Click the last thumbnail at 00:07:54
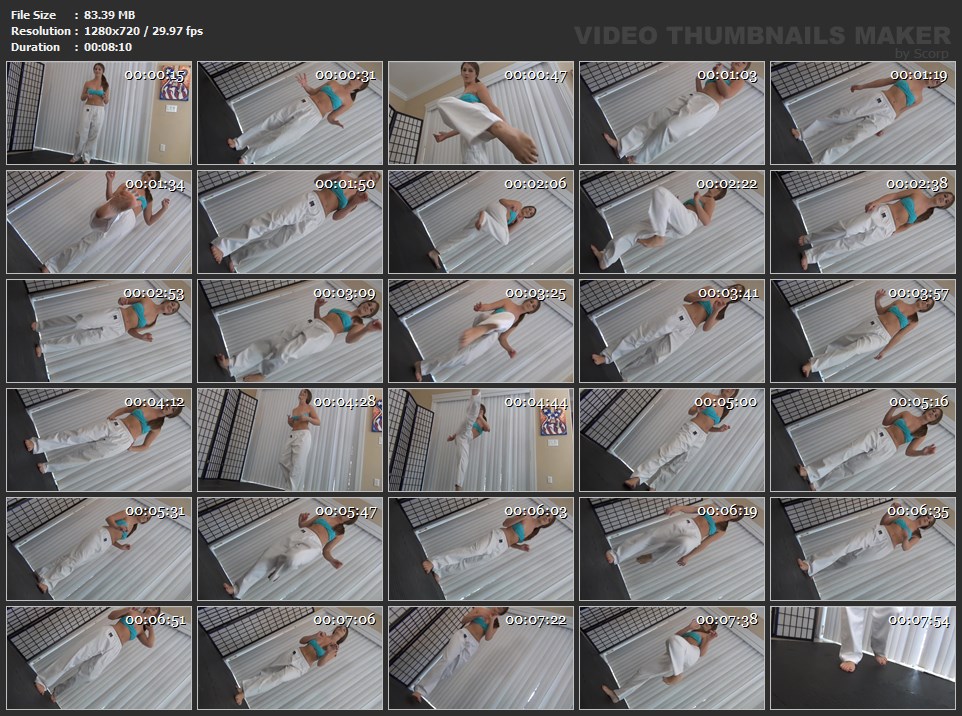Image resolution: width=962 pixels, height=716 pixels. [x=863, y=658]
